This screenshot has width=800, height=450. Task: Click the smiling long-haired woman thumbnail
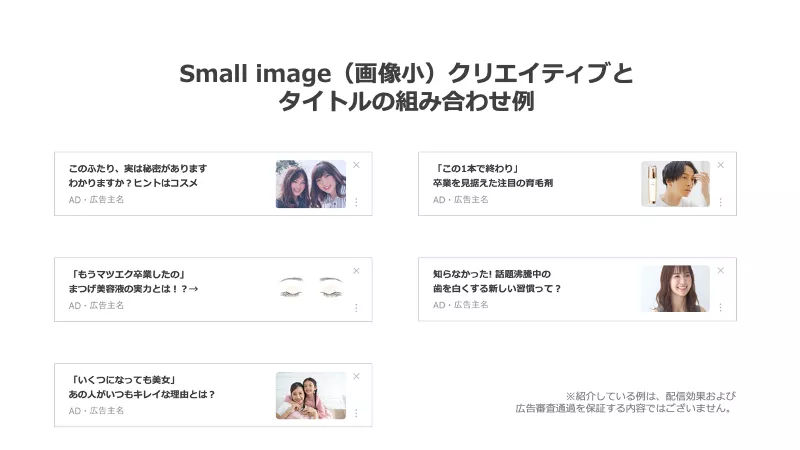click(x=675, y=289)
